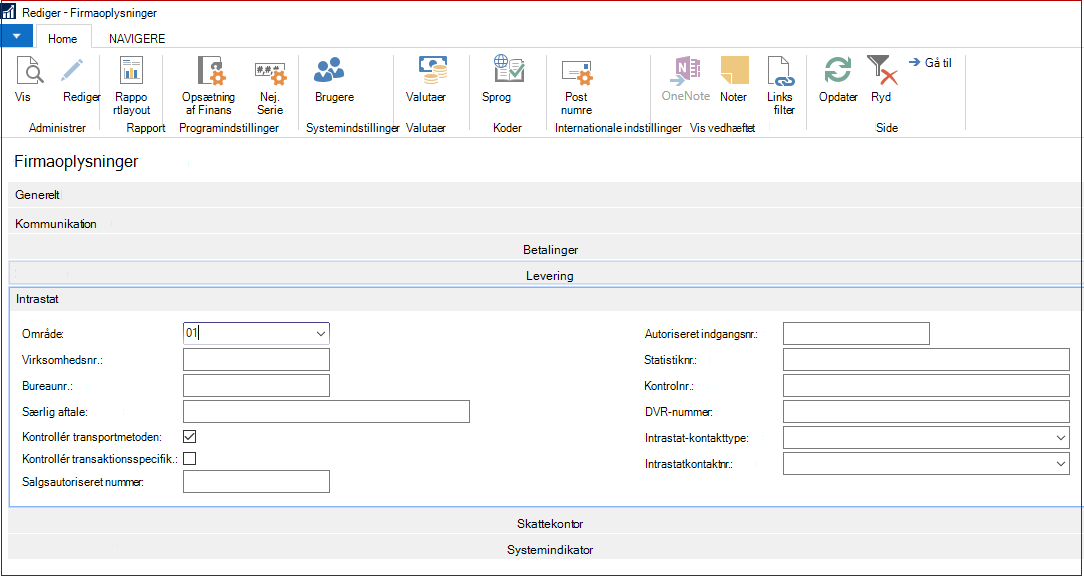Click the Virksomhedsnr. input field
Image resolution: width=1084 pixels, height=578 pixels.
256,360
